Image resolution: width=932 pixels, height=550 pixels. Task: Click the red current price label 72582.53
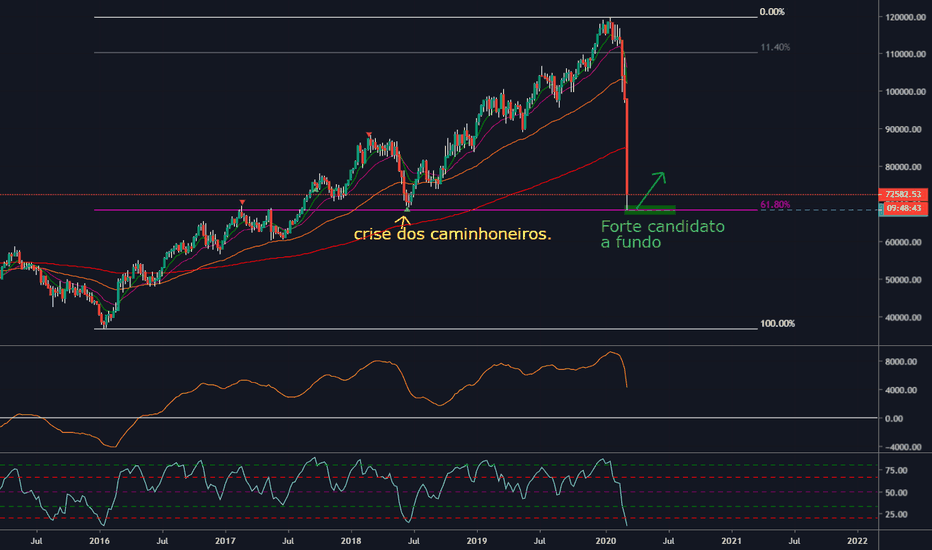coord(902,194)
